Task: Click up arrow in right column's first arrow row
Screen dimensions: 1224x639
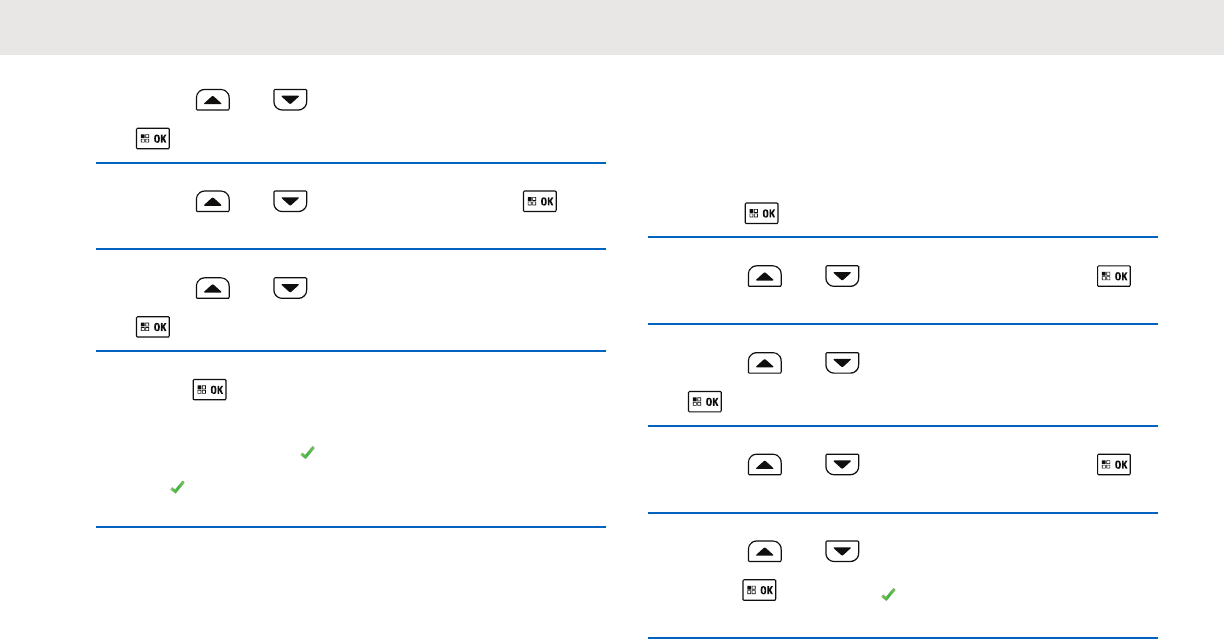Action: coord(764,277)
